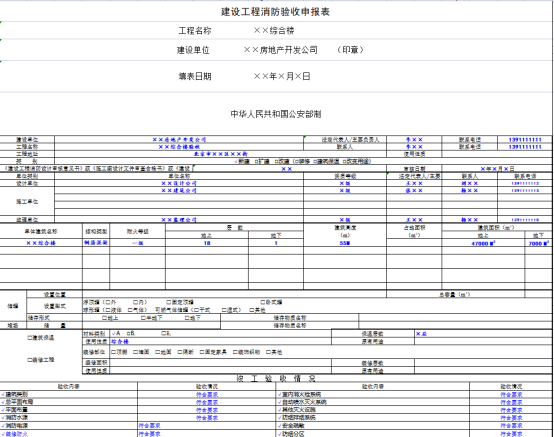Tick the 卧式罐 tank type checkbox

coord(263,302)
